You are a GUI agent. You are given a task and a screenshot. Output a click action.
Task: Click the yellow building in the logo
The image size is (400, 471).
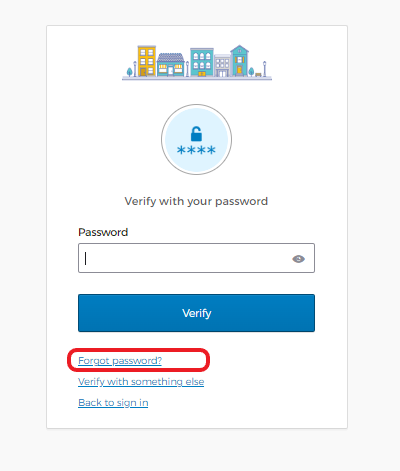[147, 61]
